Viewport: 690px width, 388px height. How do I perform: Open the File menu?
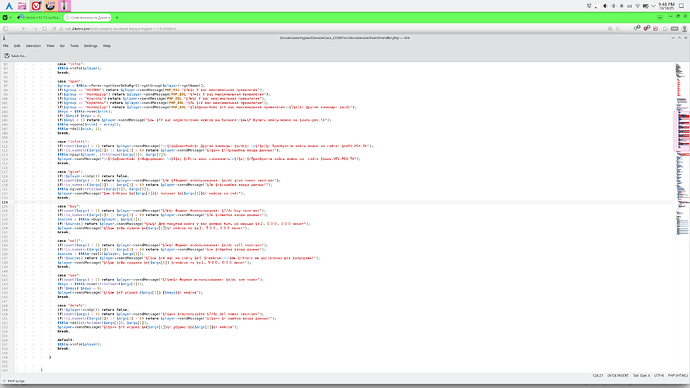click(x=6, y=46)
